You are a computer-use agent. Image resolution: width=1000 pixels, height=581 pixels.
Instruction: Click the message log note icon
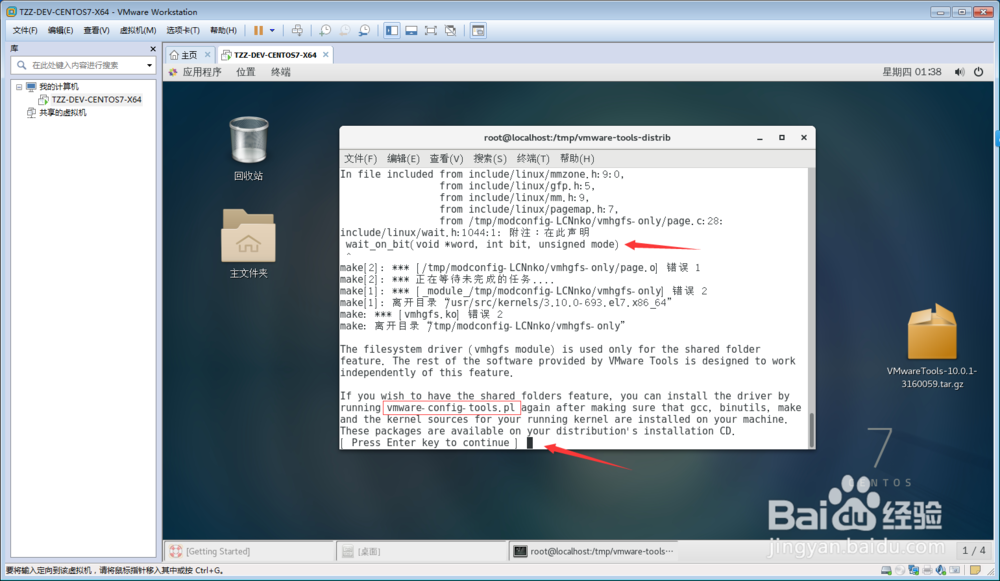click(x=975, y=570)
